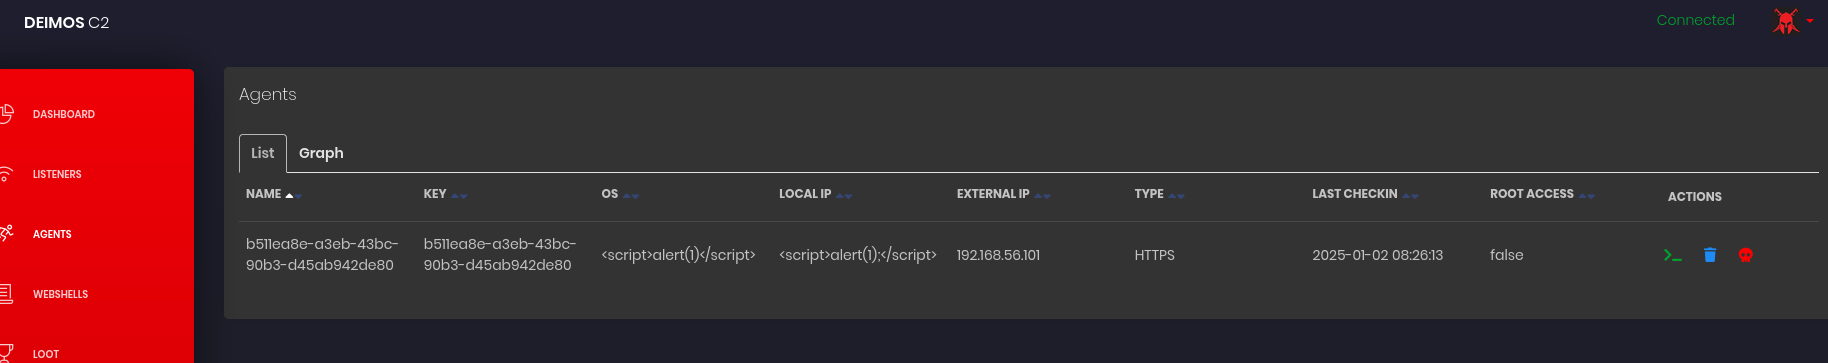Click the Loot trophy icon
1828x363 pixels.
coord(6,353)
